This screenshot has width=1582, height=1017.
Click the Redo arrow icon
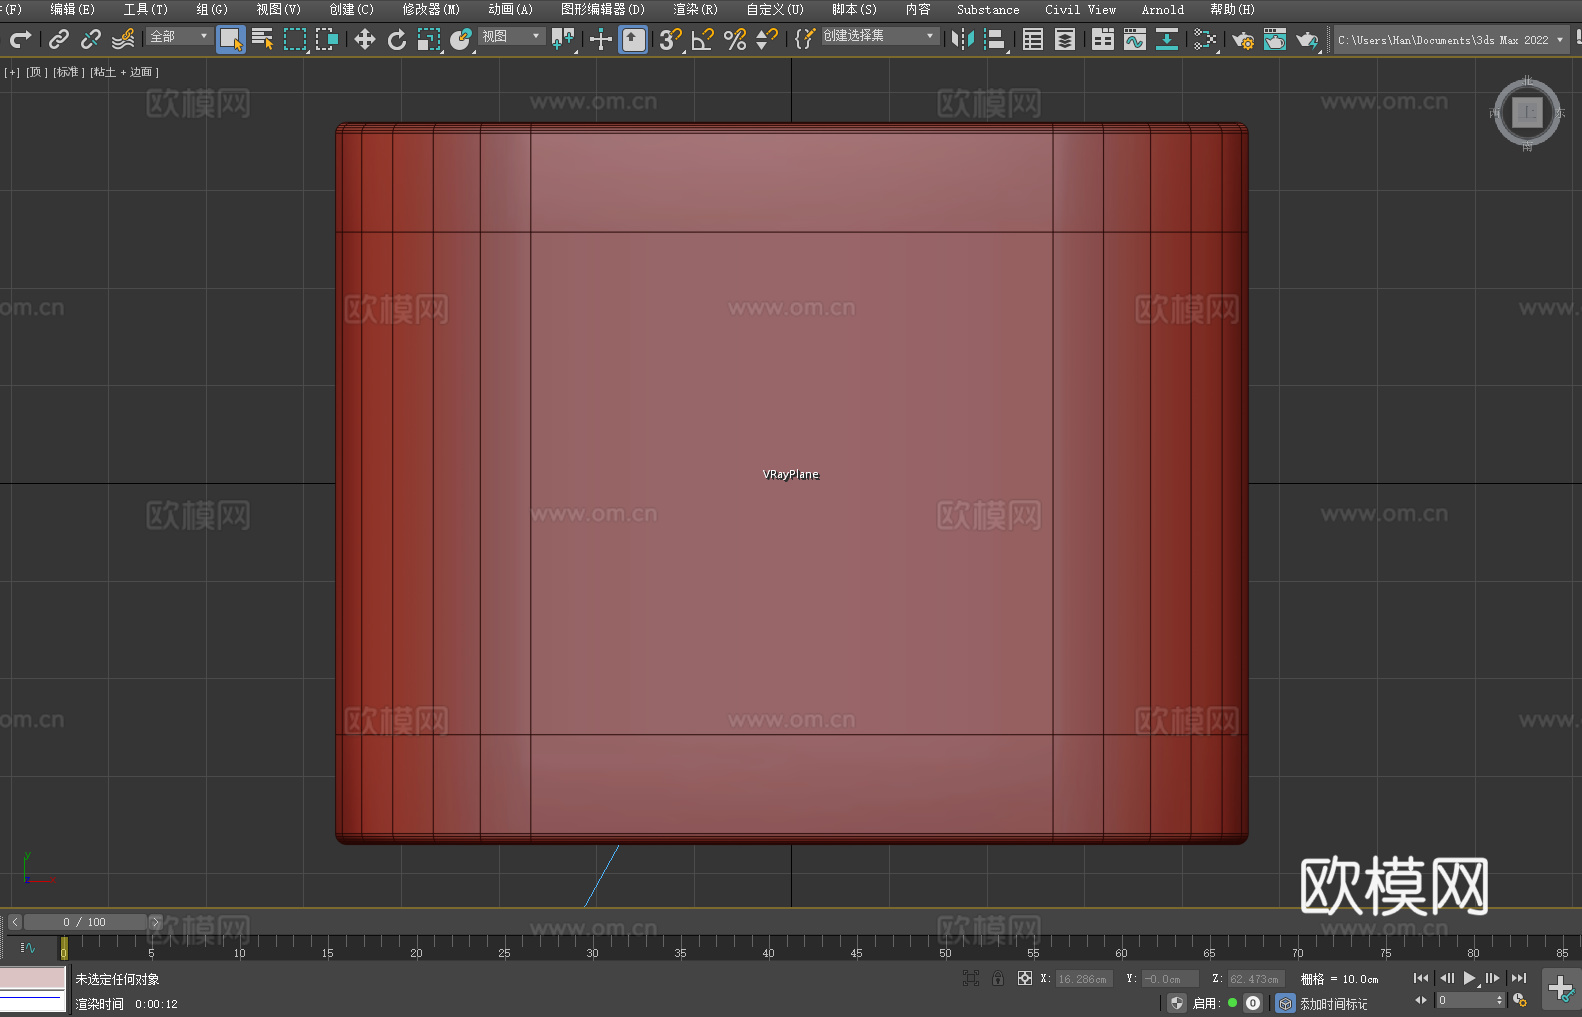click(20, 39)
